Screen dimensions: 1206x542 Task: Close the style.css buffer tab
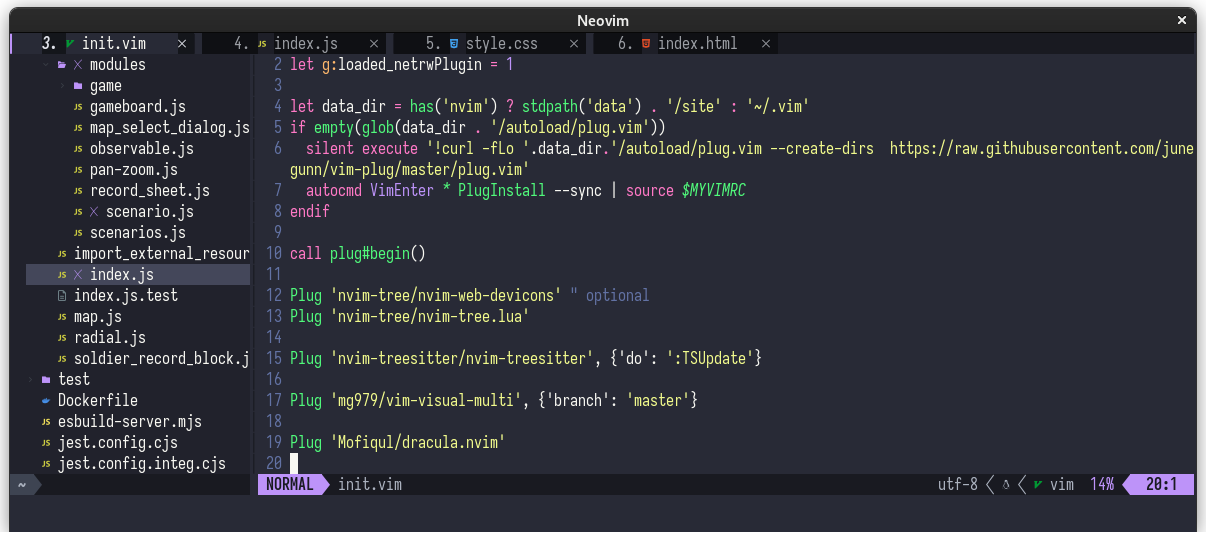coord(572,44)
